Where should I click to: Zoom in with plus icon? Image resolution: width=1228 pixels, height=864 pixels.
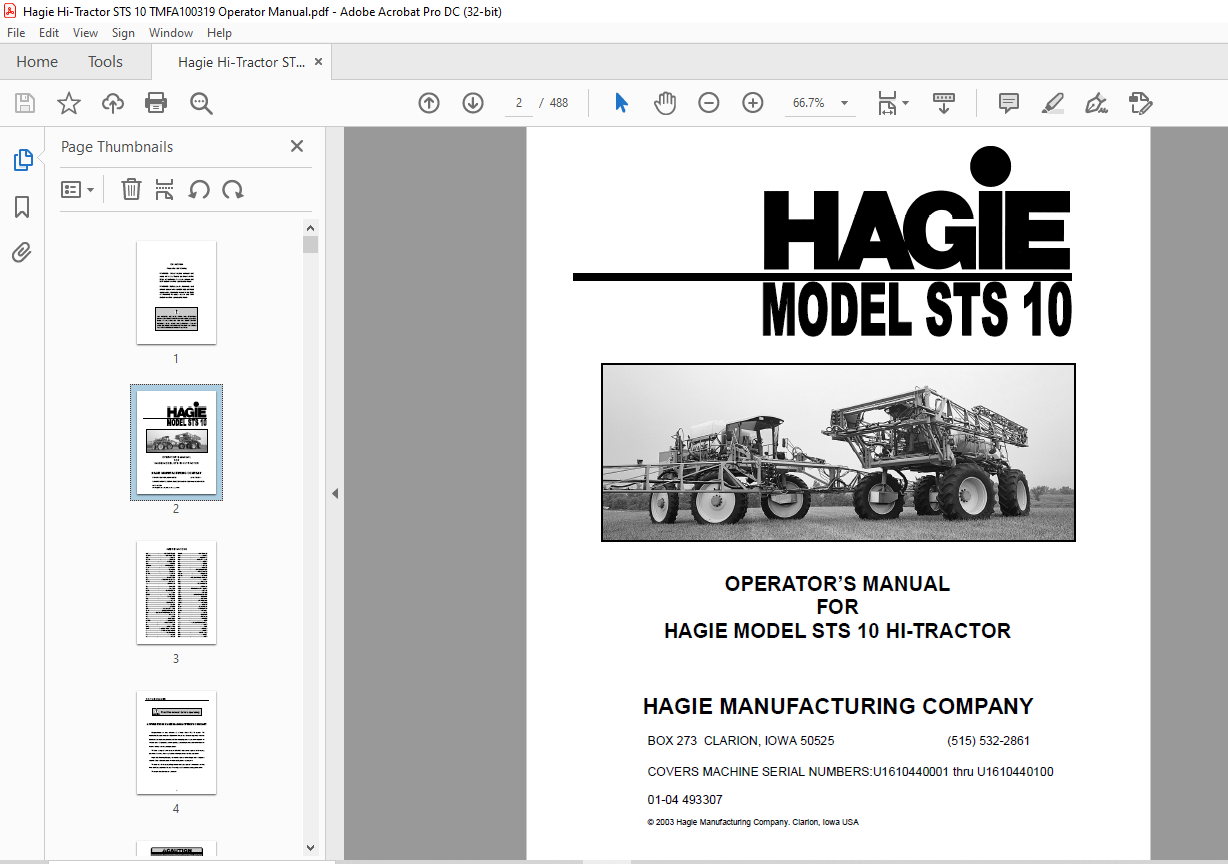[753, 103]
